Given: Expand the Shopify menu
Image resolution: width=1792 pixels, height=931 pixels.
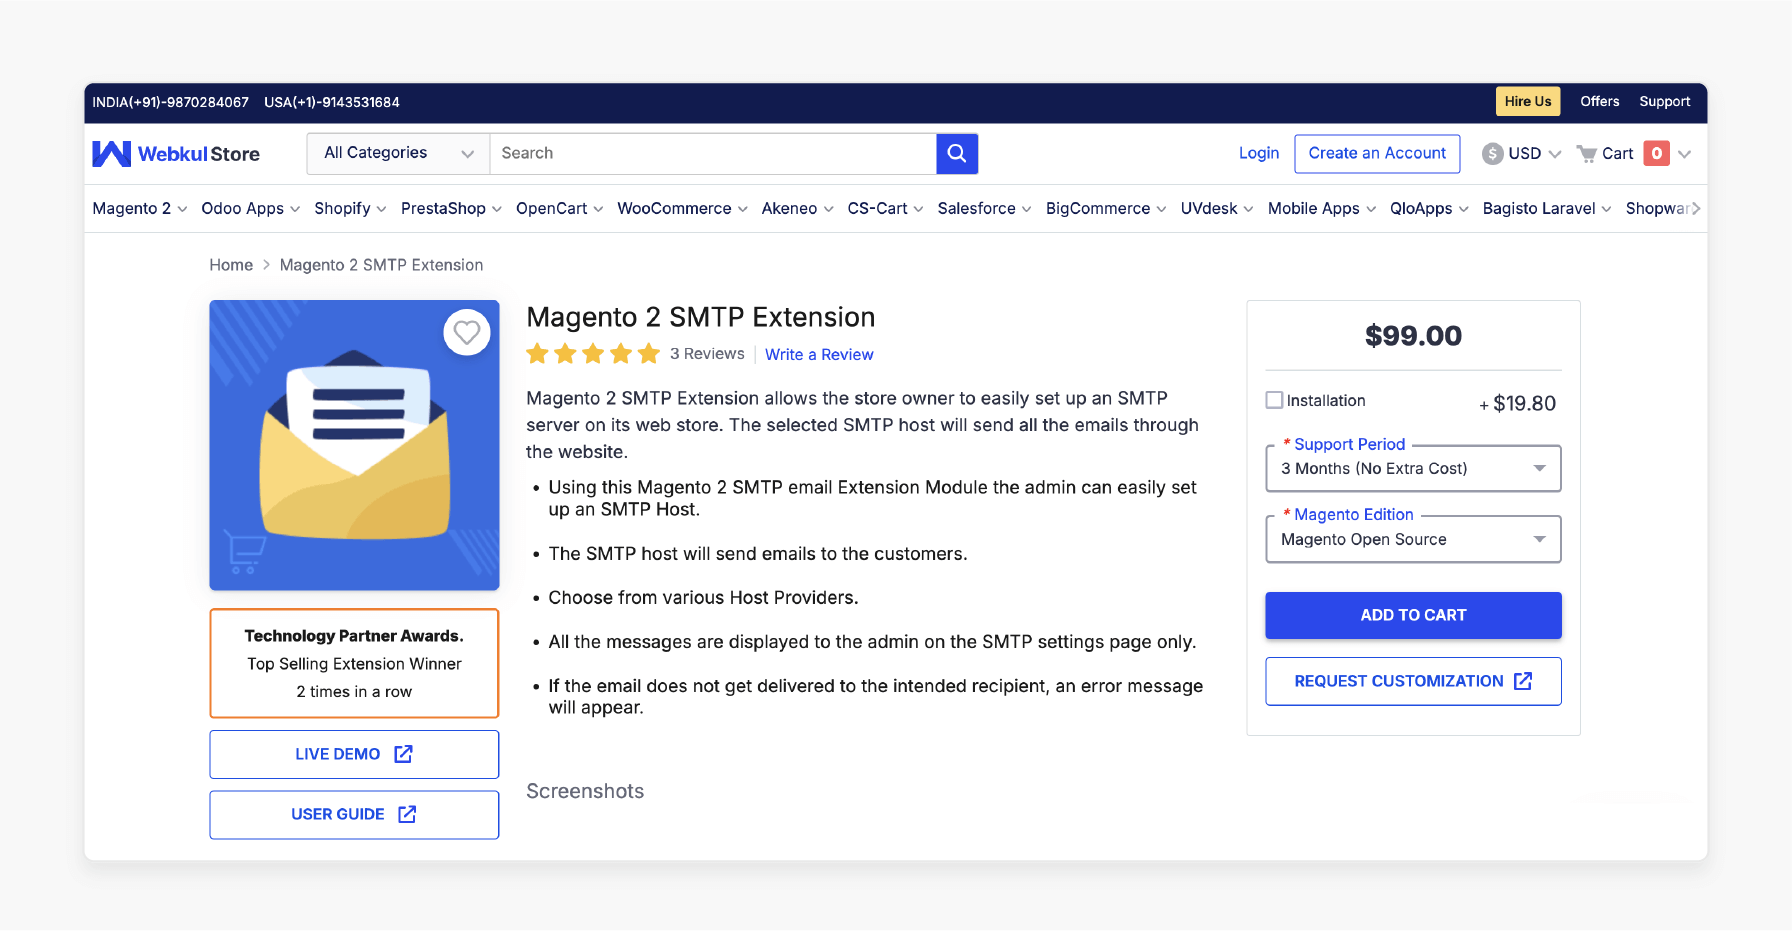Looking at the screenshot, I should pyautogui.click(x=350, y=208).
